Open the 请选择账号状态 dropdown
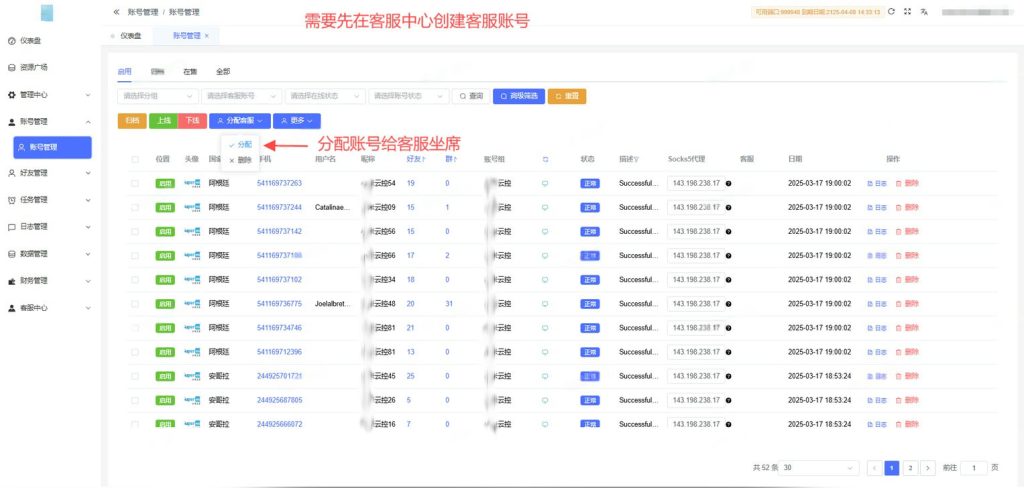The image size is (1024, 488). click(x=409, y=96)
